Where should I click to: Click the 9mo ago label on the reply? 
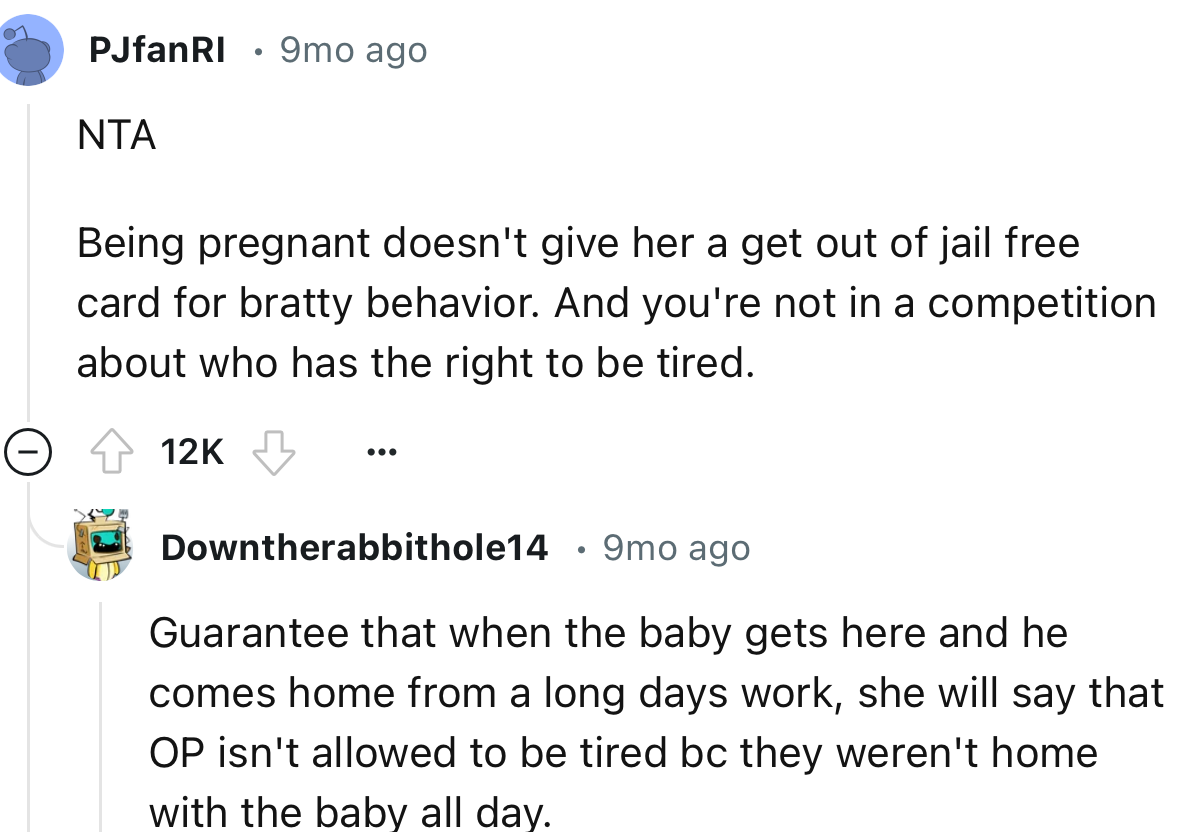[x=676, y=547]
